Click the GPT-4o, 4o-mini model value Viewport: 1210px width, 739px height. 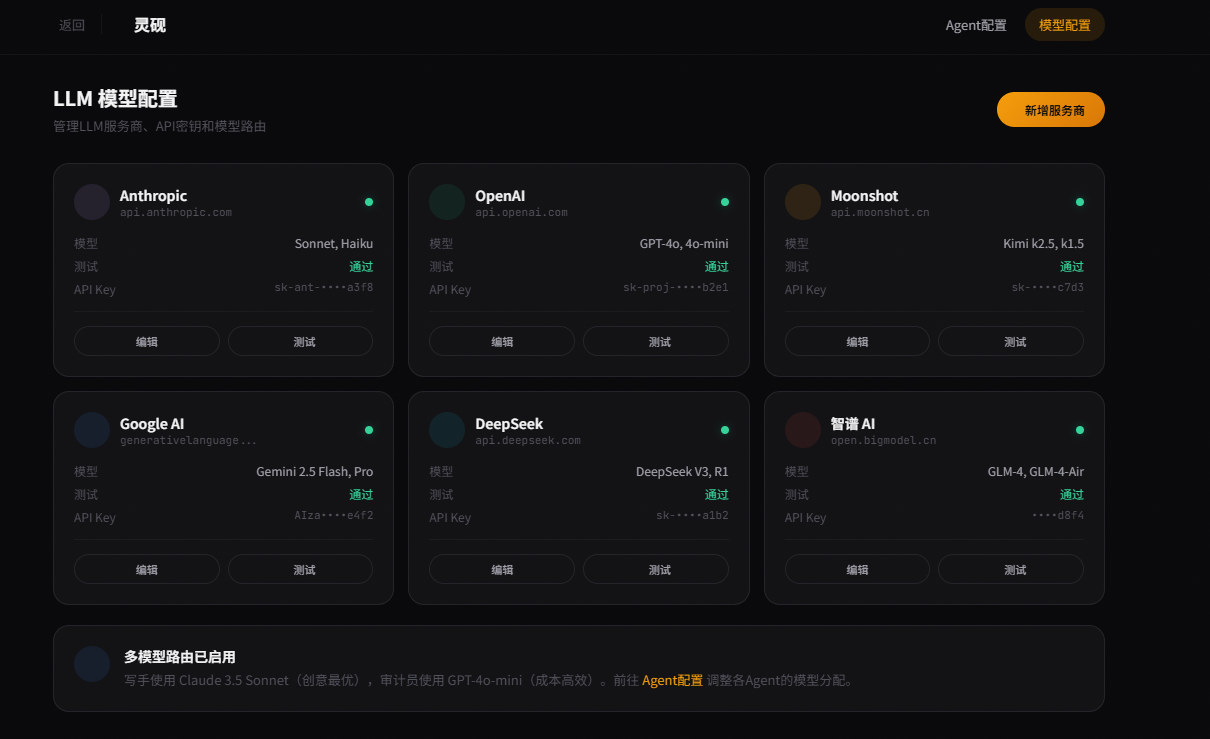[x=684, y=244]
